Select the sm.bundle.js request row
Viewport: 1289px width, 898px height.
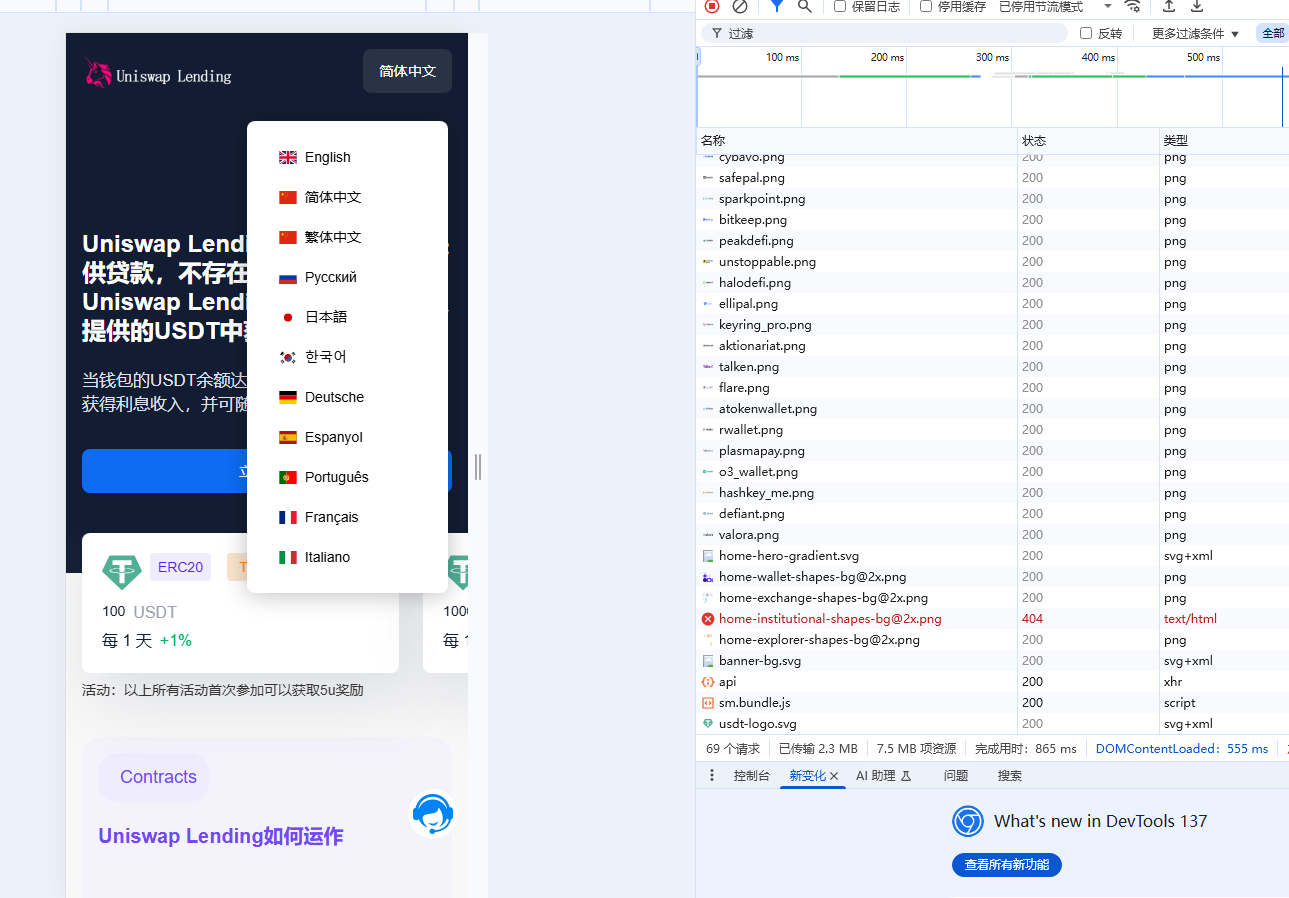(x=992, y=703)
